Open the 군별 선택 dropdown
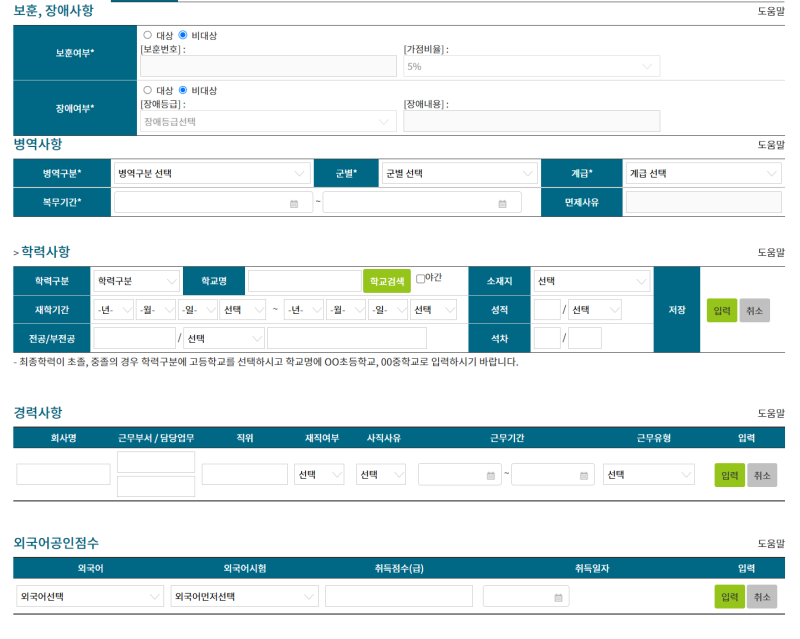The width and height of the screenshot is (800, 639). [x=459, y=173]
